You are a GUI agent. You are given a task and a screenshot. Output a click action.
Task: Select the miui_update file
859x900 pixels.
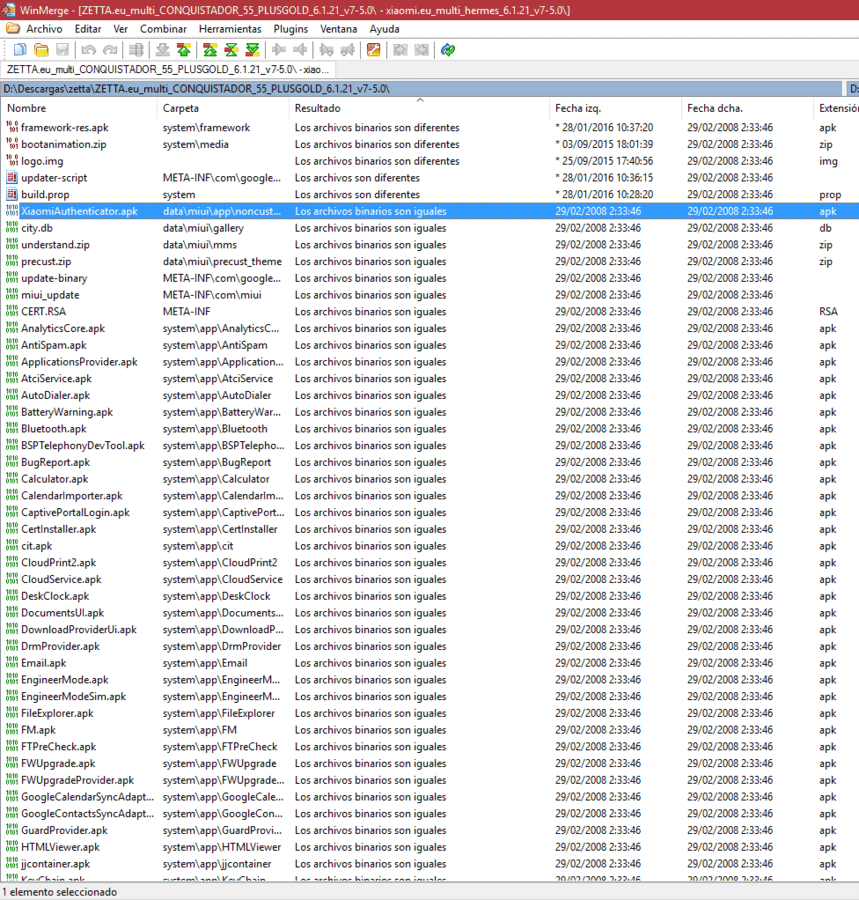tap(50, 294)
